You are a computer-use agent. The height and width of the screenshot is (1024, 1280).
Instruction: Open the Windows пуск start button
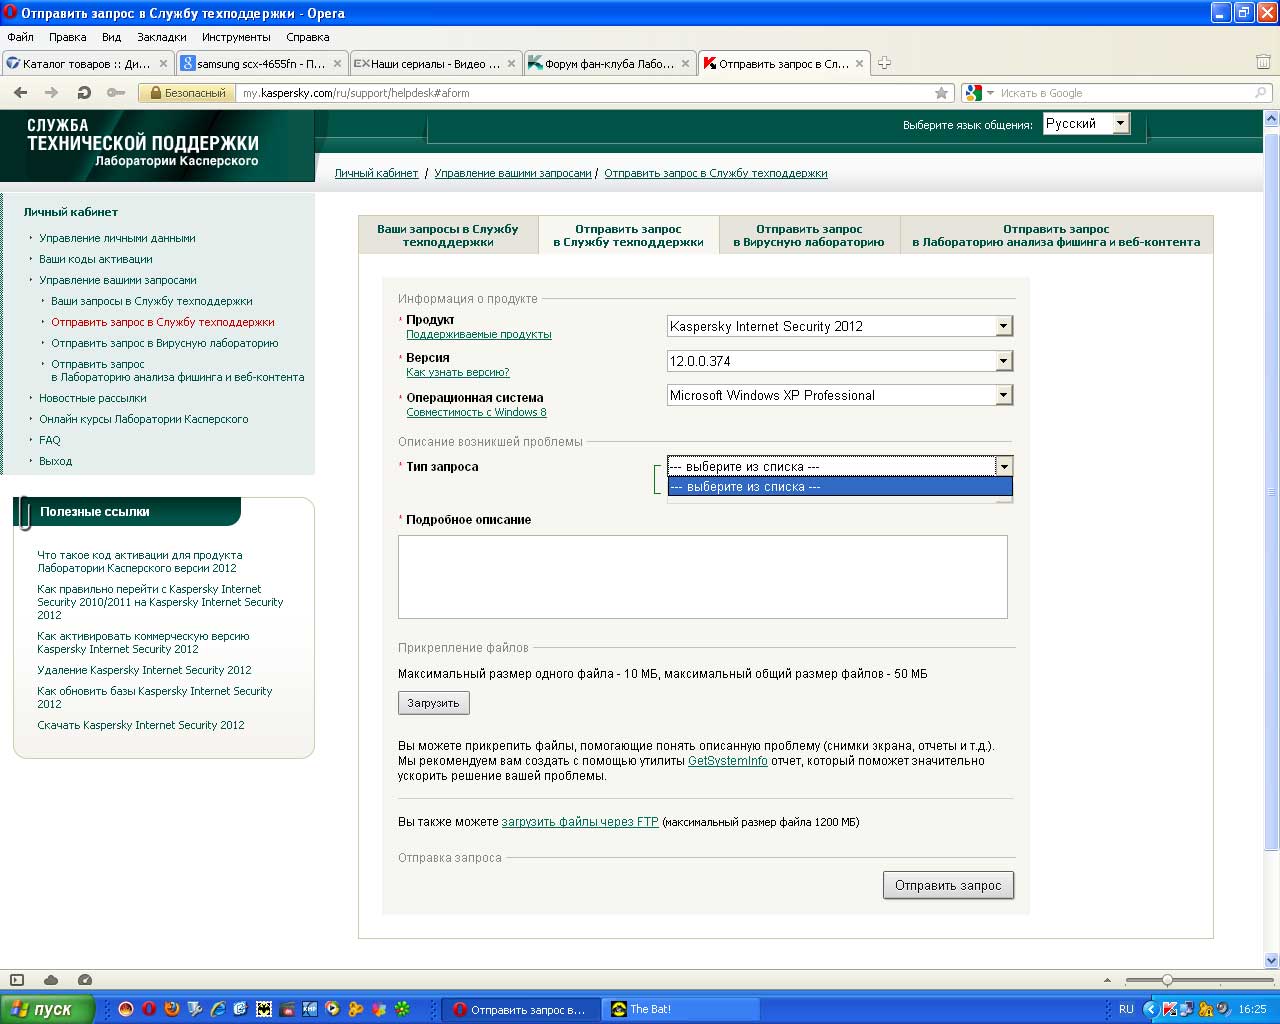click(48, 1009)
